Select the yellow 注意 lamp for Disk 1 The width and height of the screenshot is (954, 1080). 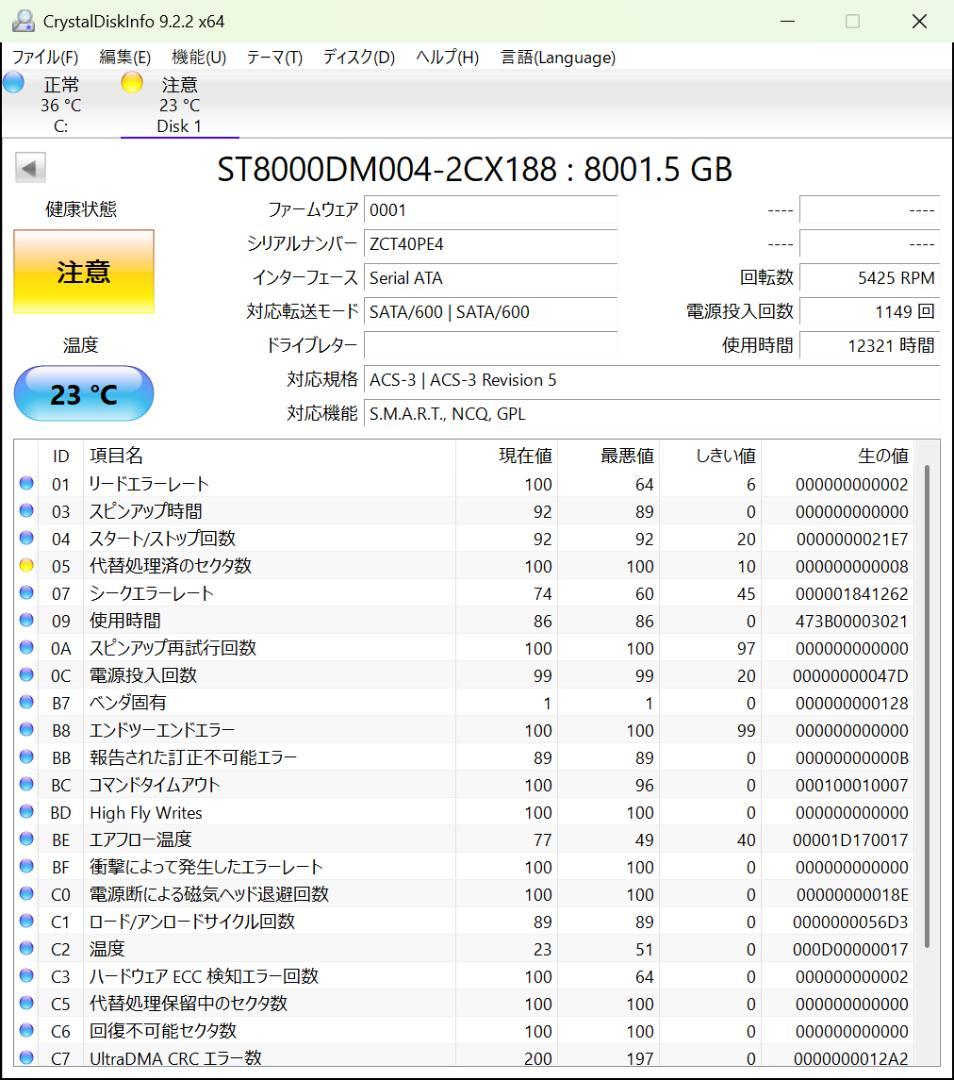click(x=130, y=84)
